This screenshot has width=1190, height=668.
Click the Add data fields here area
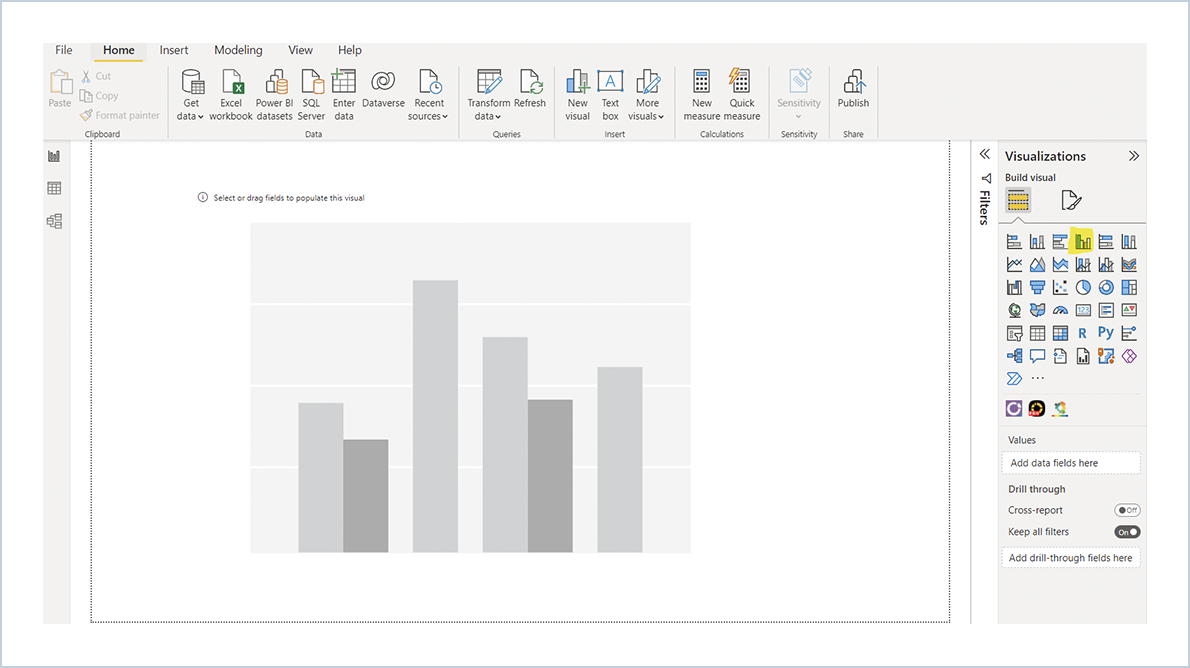pos(1070,462)
